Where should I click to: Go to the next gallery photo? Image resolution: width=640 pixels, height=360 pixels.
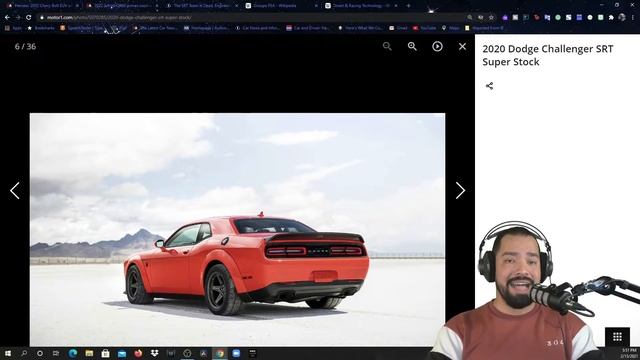pos(460,191)
